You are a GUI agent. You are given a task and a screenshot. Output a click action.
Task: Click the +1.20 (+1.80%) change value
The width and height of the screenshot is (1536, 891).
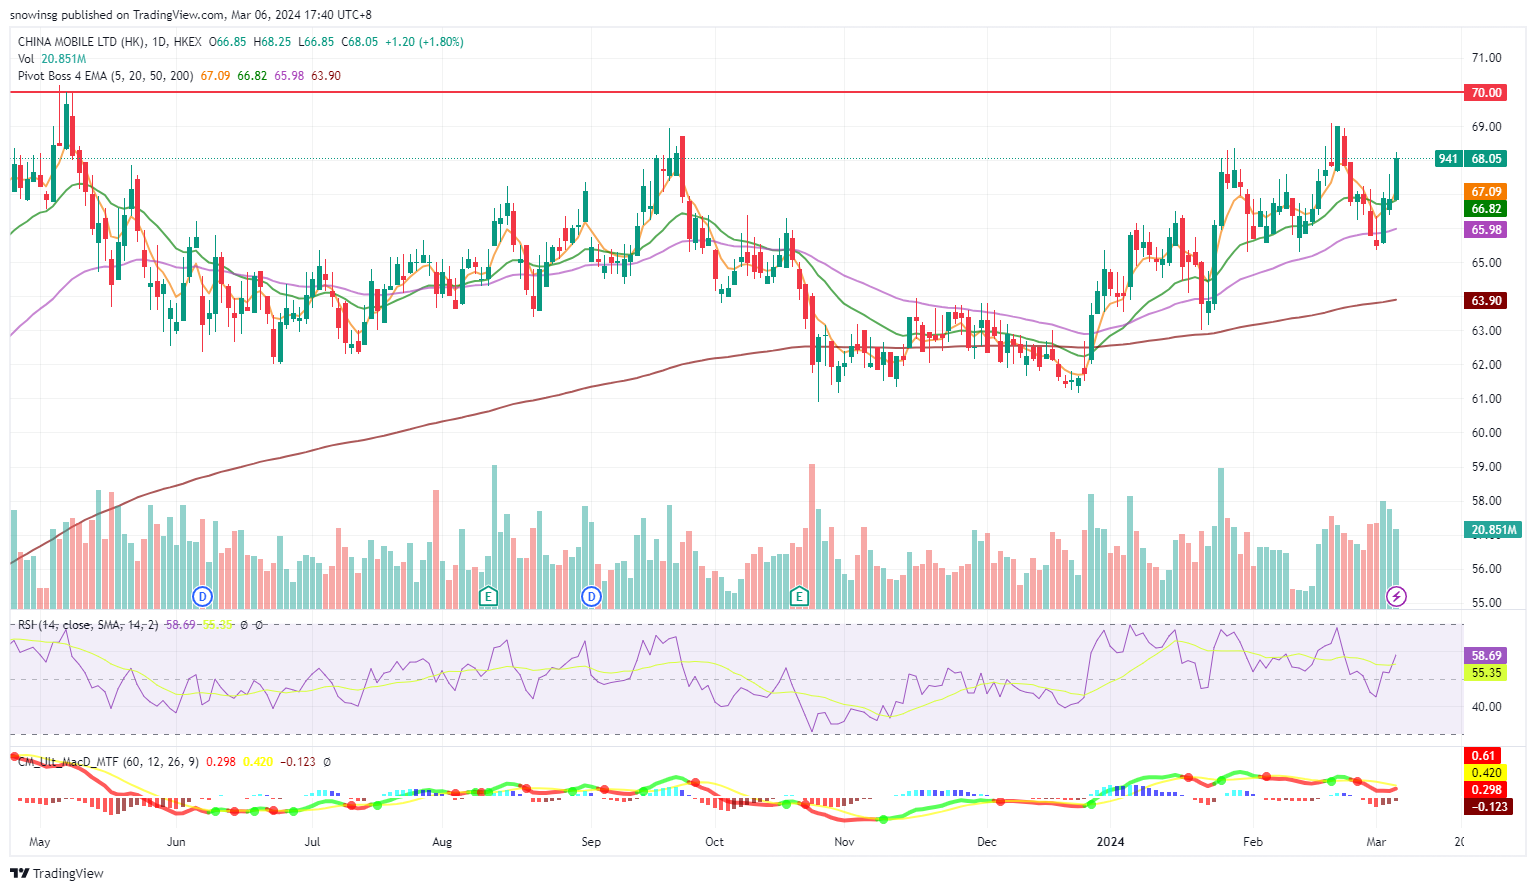click(424, 42)
